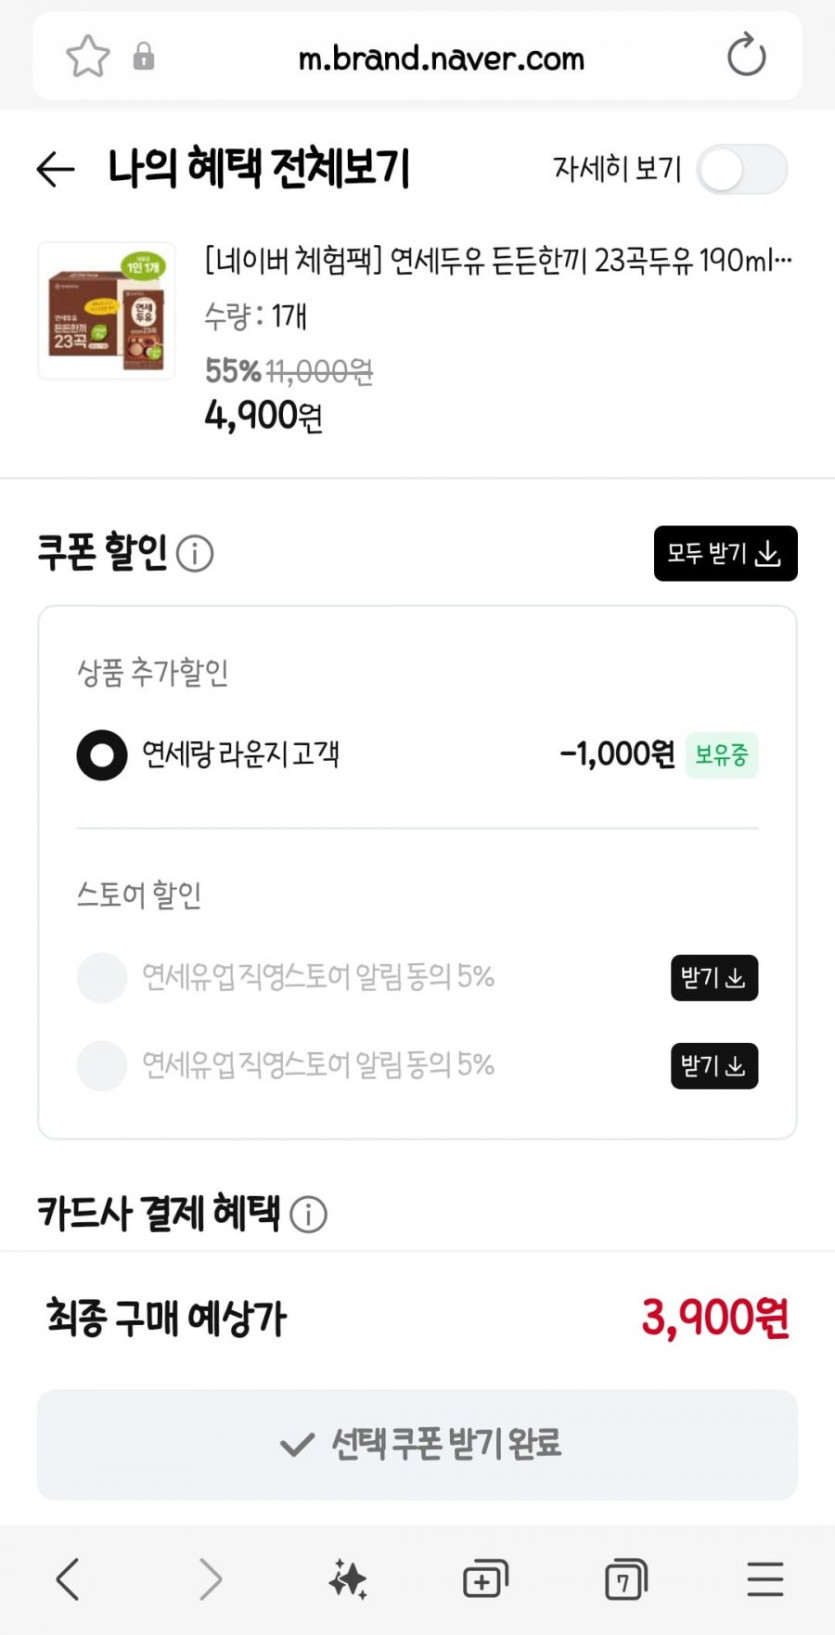Open coupon discount info icon

(195, 553)
